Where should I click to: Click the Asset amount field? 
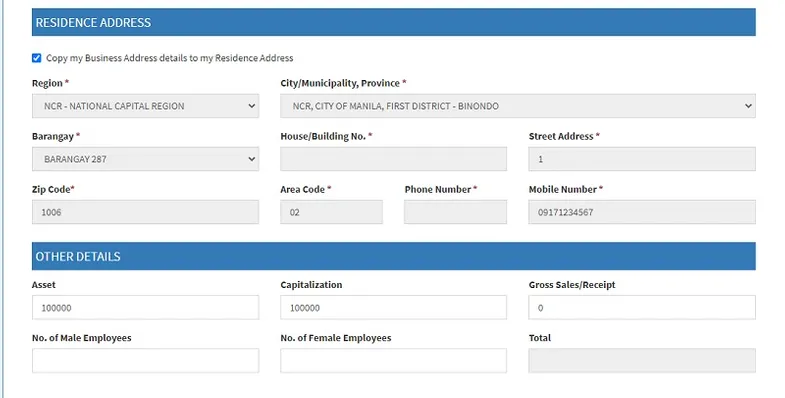pyautogui.click(x=145, y=307)
